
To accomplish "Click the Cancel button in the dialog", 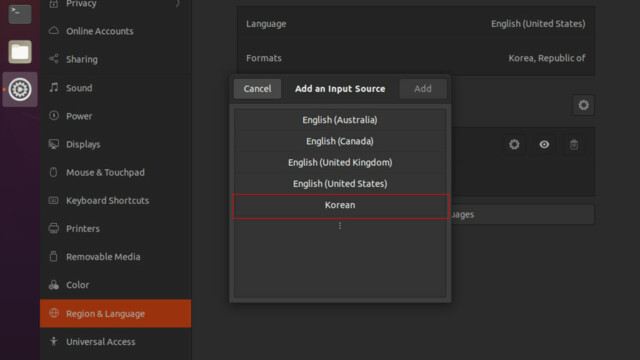I will tap(257, 89).
